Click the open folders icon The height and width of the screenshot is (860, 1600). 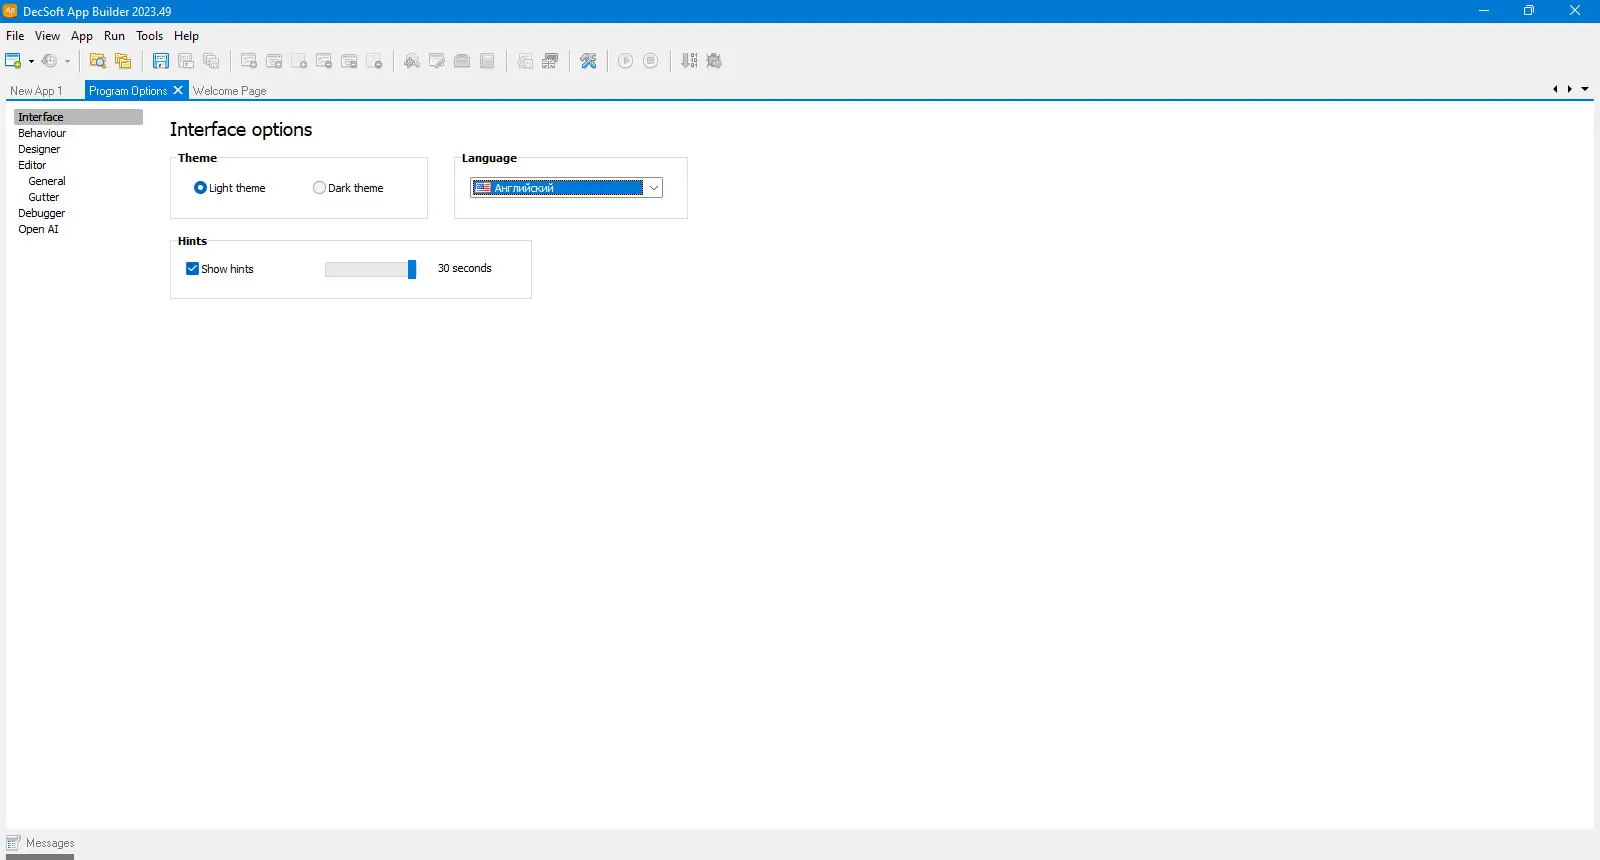[x=123, y=61]
